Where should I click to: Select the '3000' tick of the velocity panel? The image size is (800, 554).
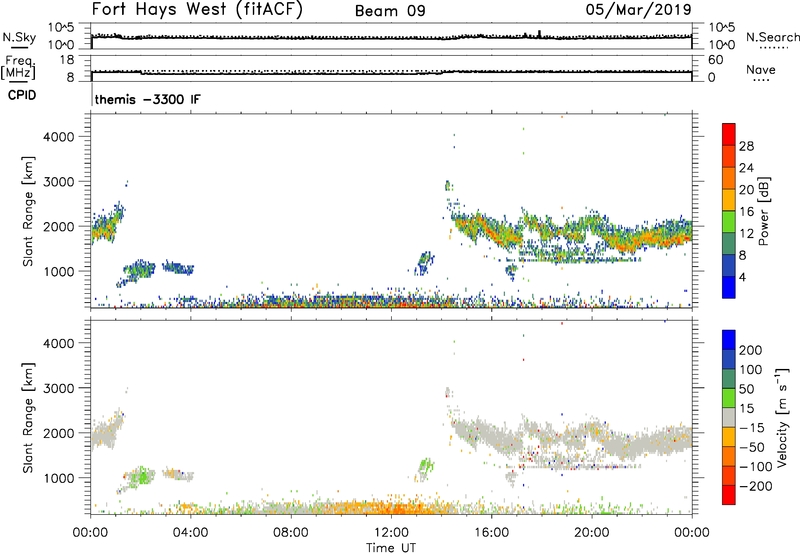(59, 388)
